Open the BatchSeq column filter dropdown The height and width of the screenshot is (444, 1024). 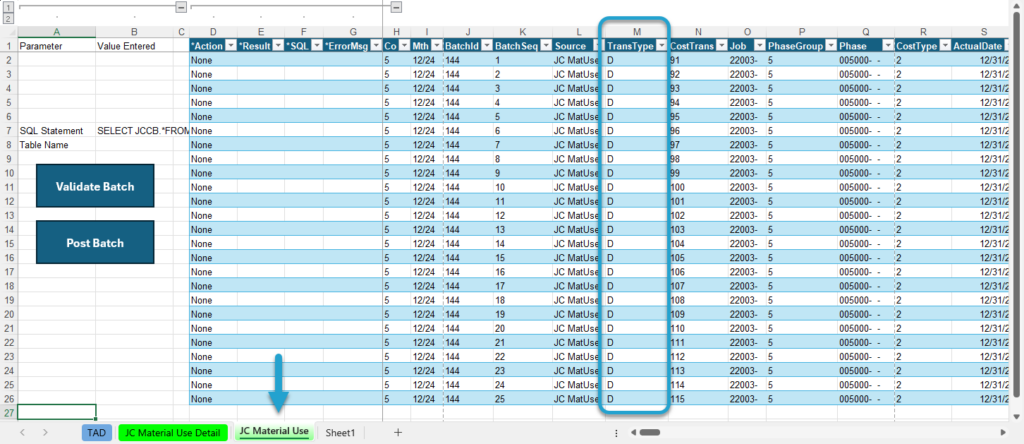tap(545, 46)
